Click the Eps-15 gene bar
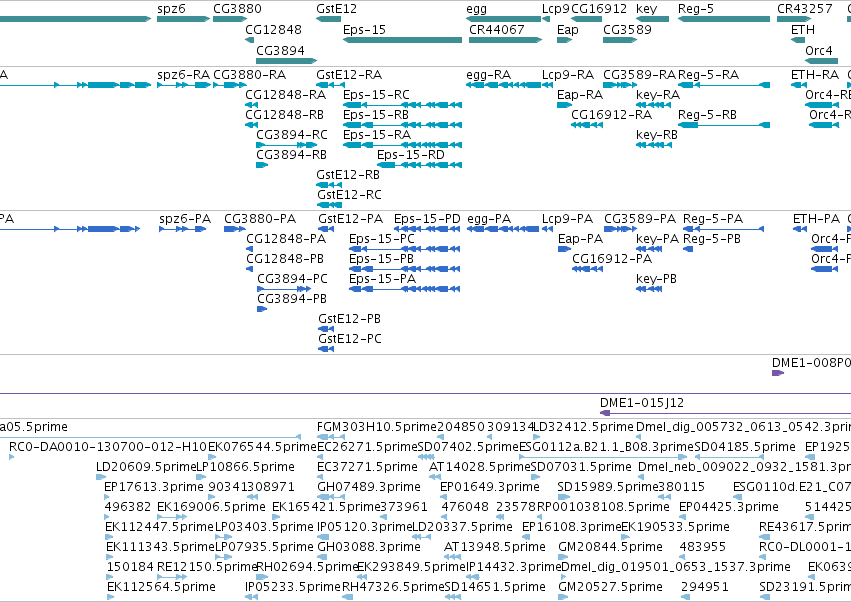 pos(402,40)
